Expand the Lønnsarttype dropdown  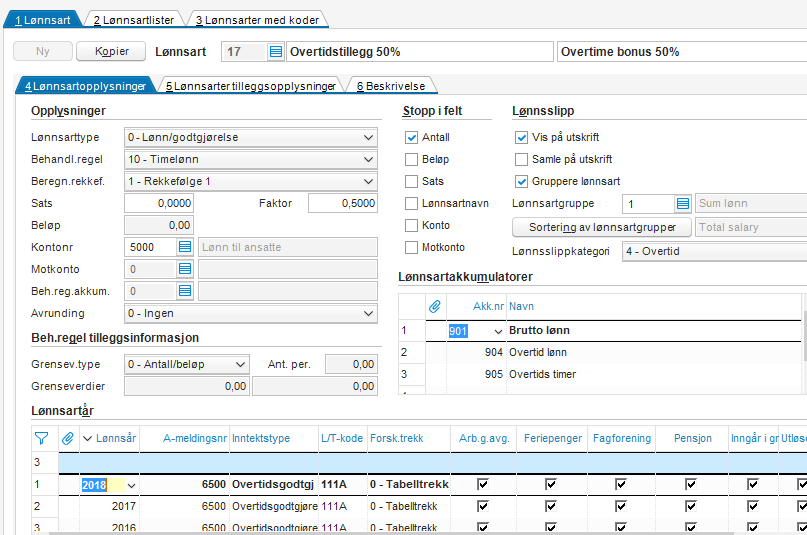pyautogui.click(x=251, y=137)
